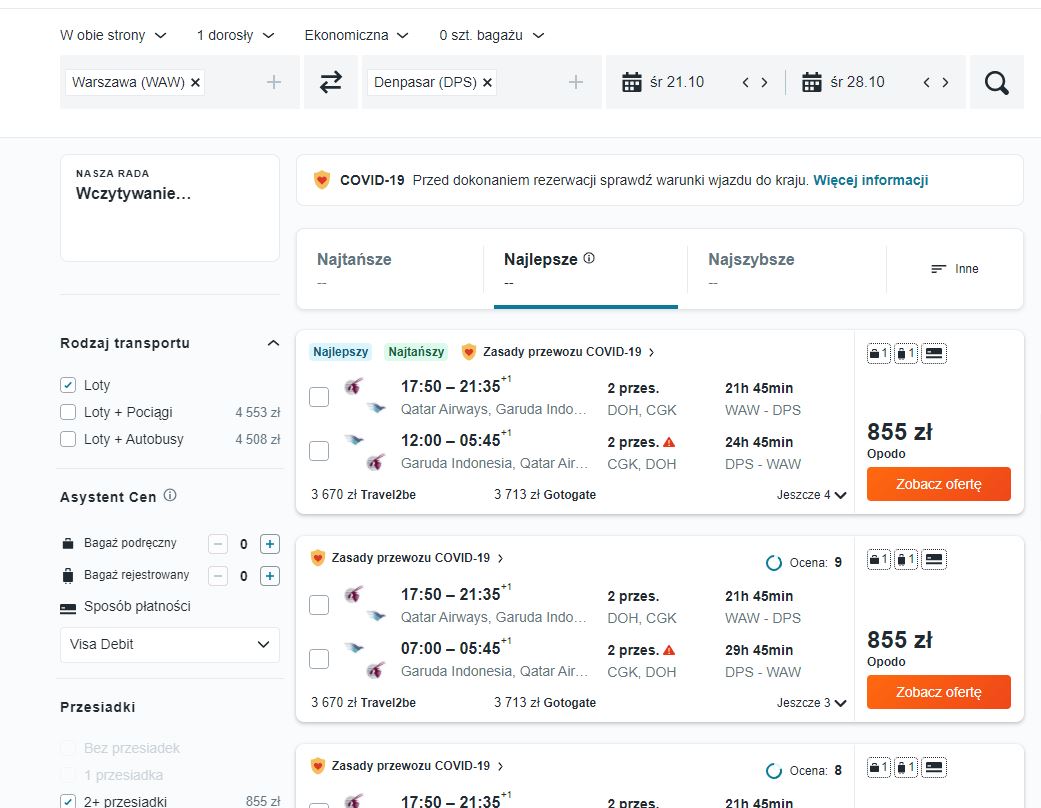The height and width of the screenshot is (808, 1041).
Task: Open Inne sorting options
Action: pyautogui.click(x=955, y=269)
